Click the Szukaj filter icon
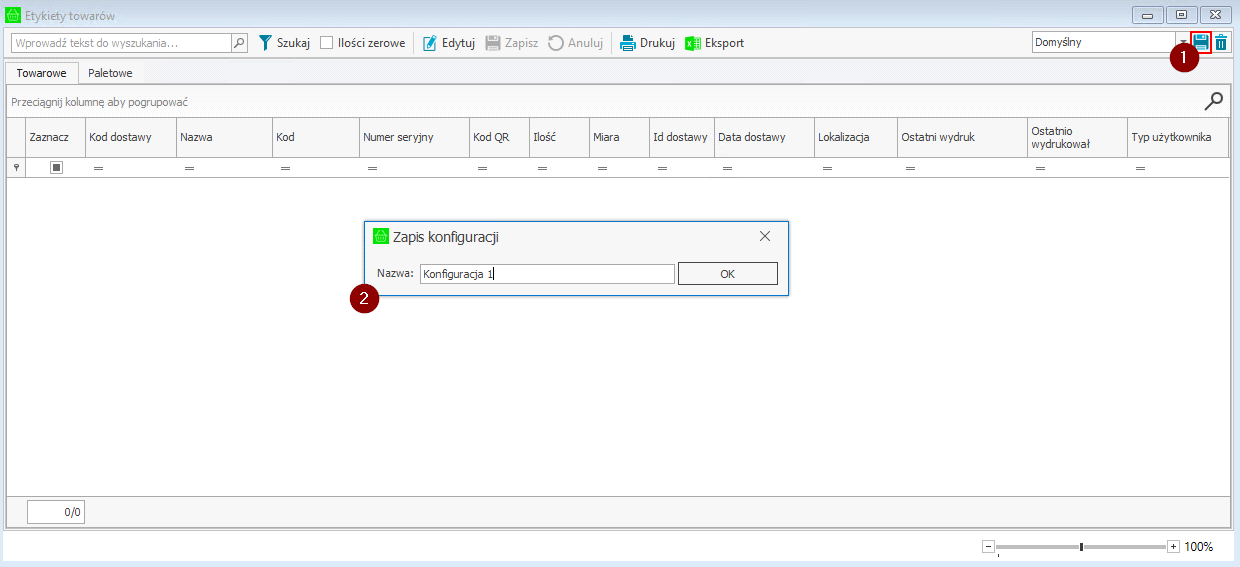The image size is (1240, 567). click(265, 43)
